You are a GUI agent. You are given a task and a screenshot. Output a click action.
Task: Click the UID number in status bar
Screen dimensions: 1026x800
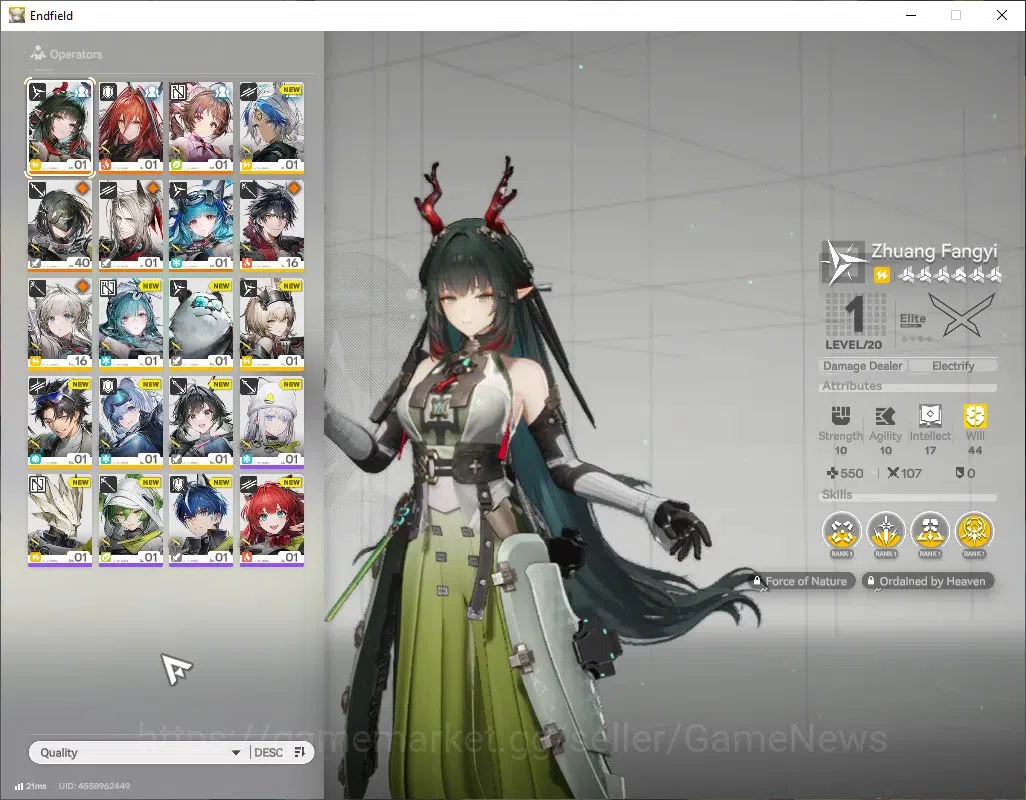click(94, 786)
